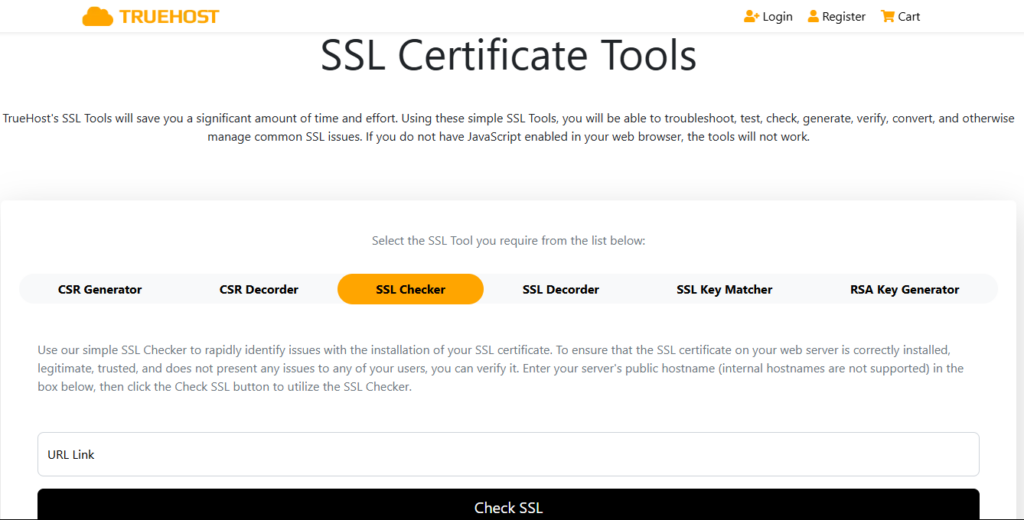The width and height of the screenshot is (1024, 520).
Task: Go to the Cart page
Action: pyautogui.click(x=908, y=16)
